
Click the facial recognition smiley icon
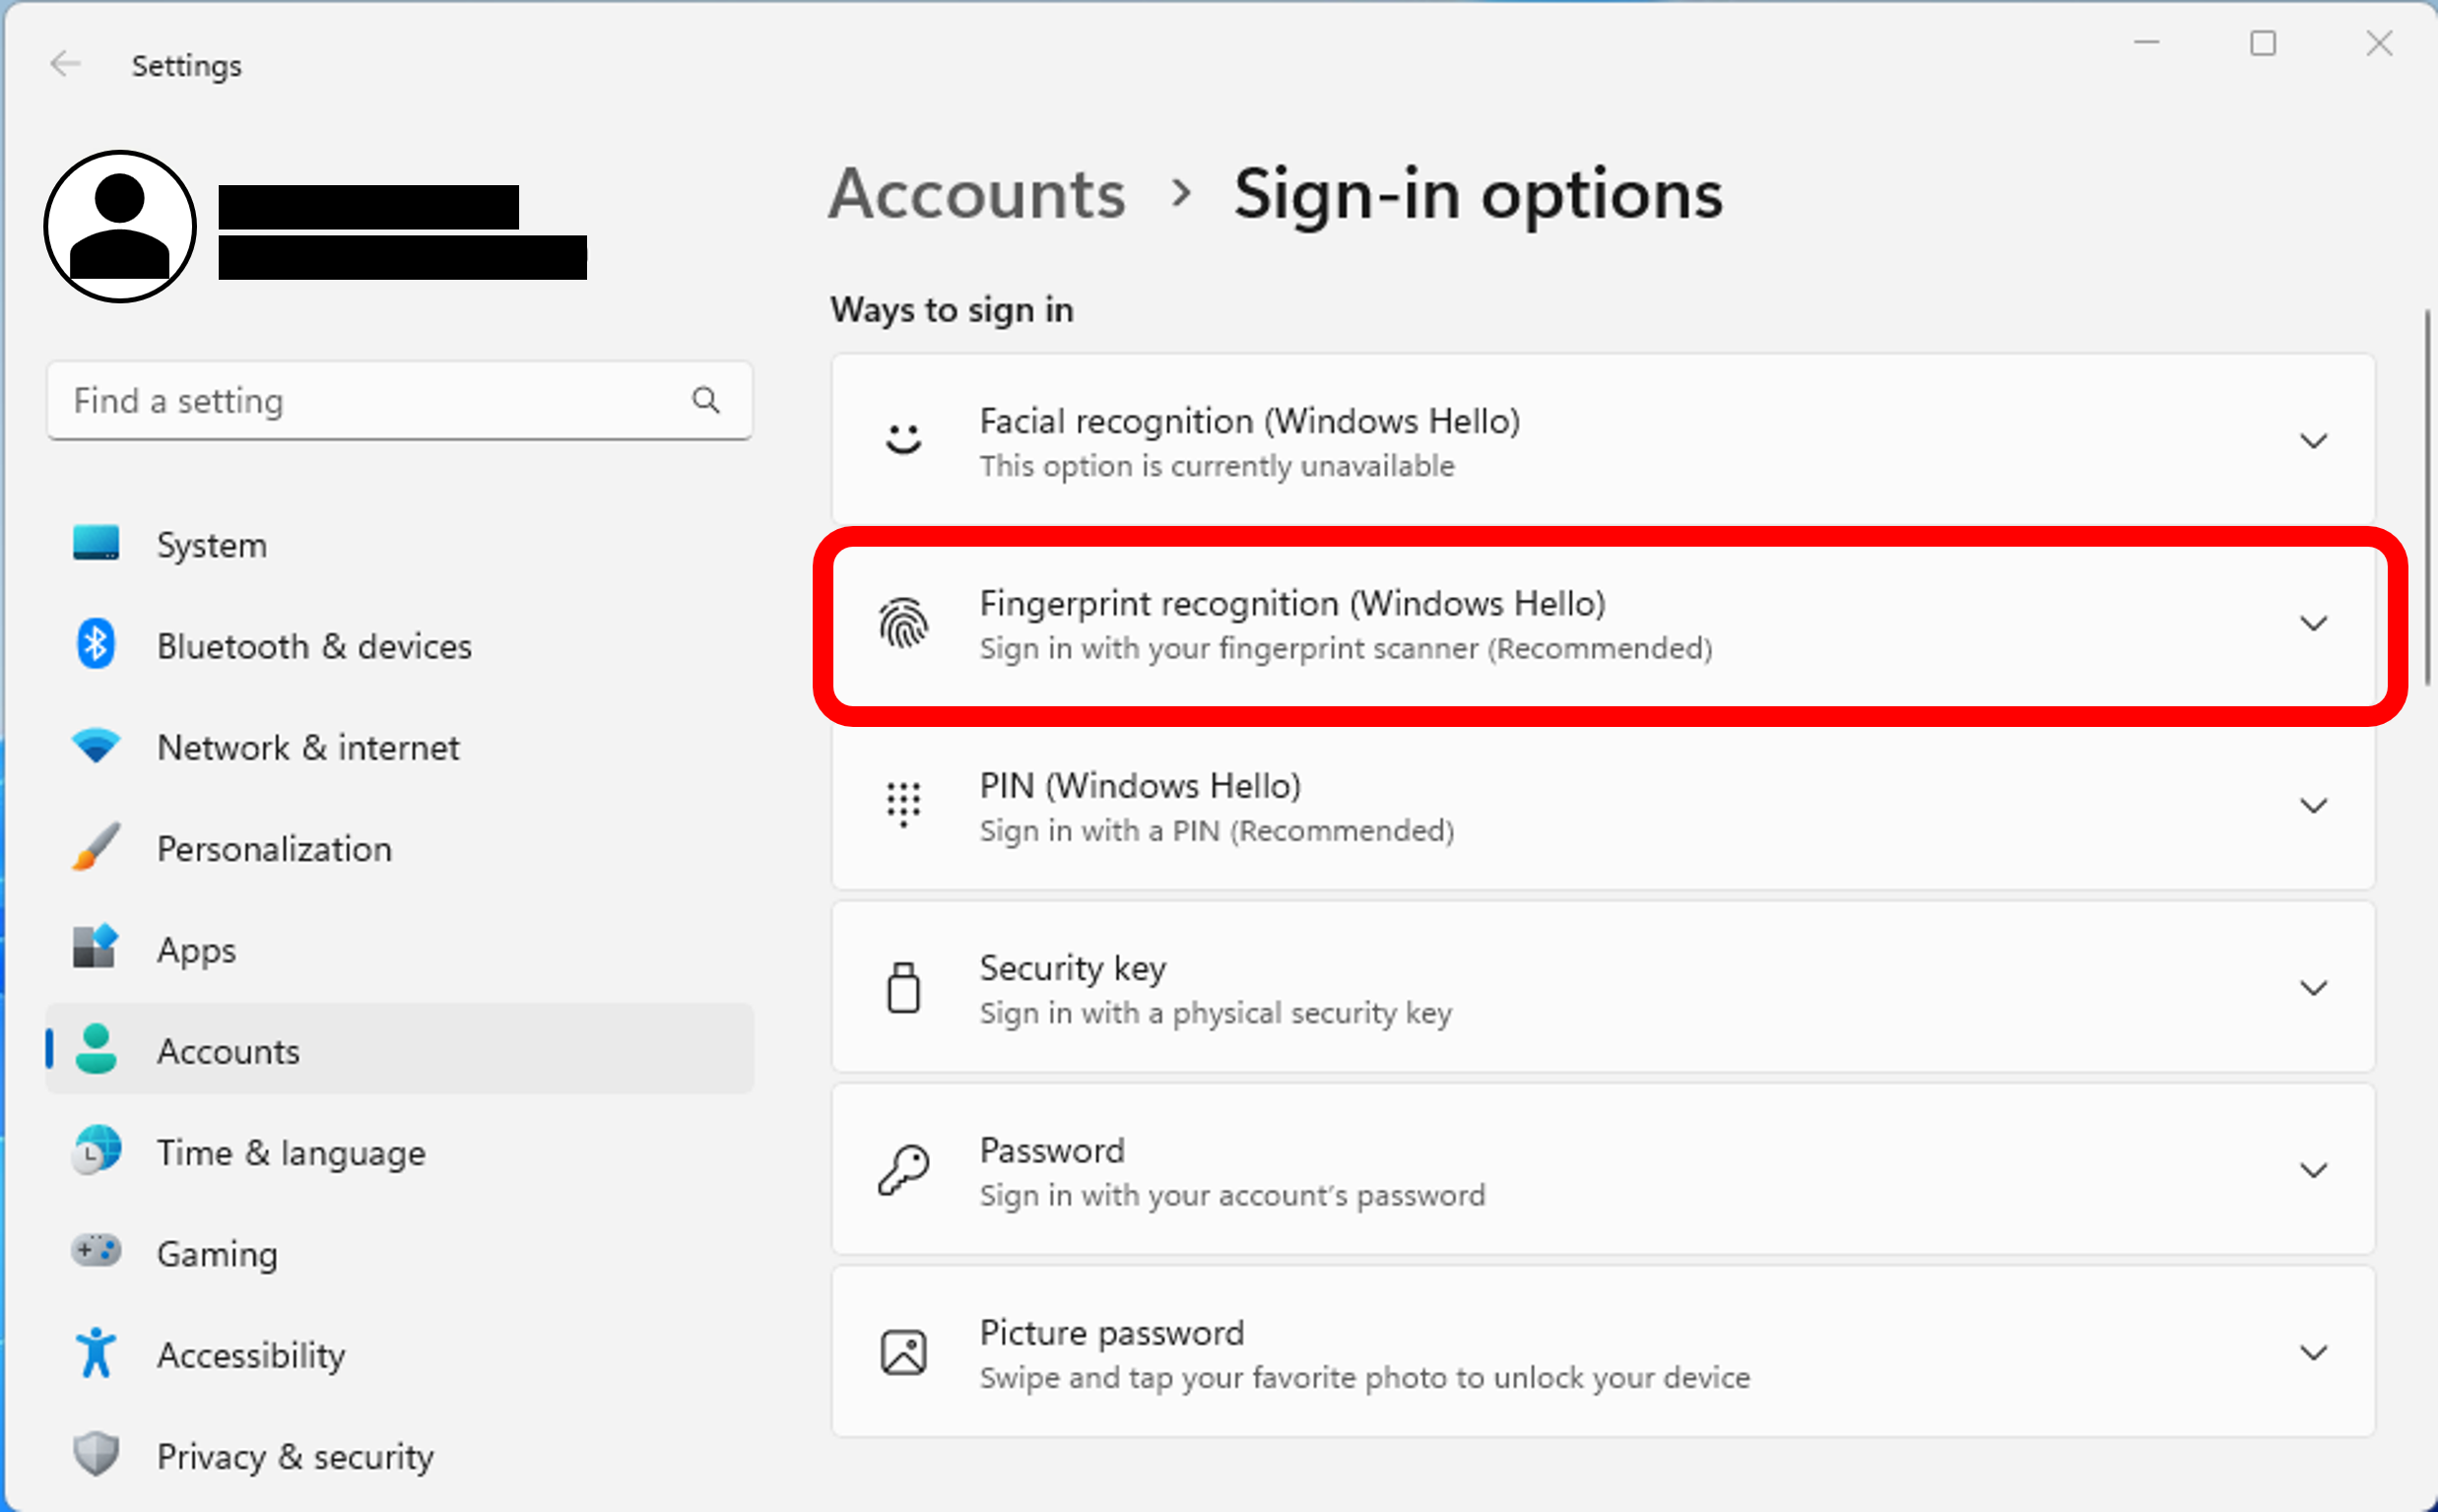coord(903,440)
